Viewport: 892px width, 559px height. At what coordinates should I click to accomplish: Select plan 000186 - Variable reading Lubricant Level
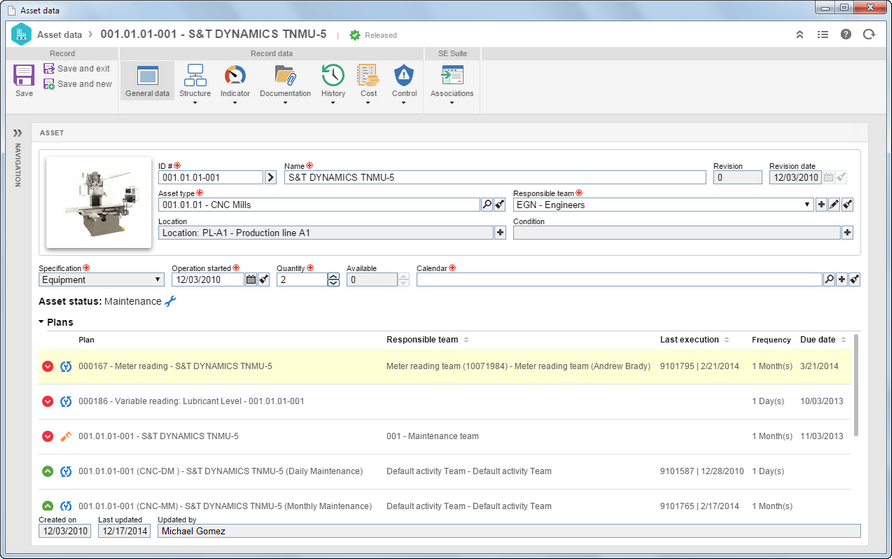pos(445,401)
